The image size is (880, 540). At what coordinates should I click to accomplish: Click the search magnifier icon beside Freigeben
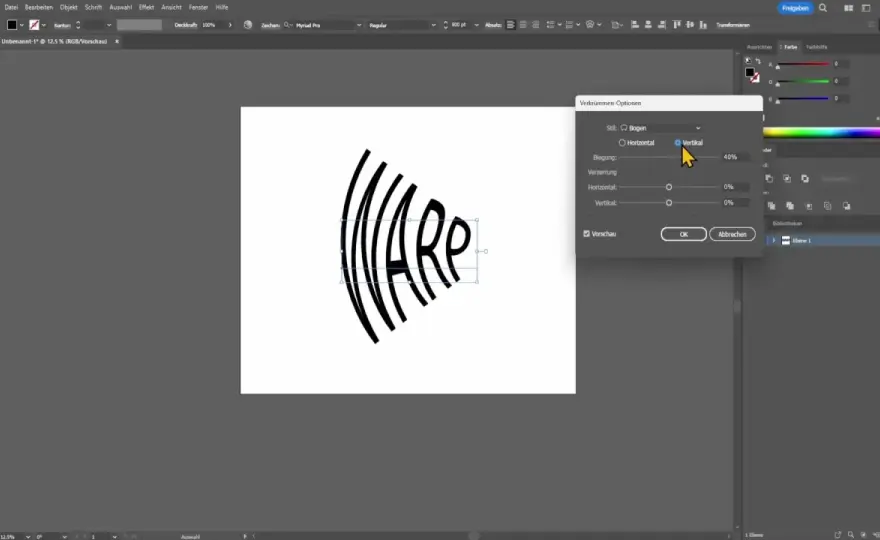click(823, 8)
